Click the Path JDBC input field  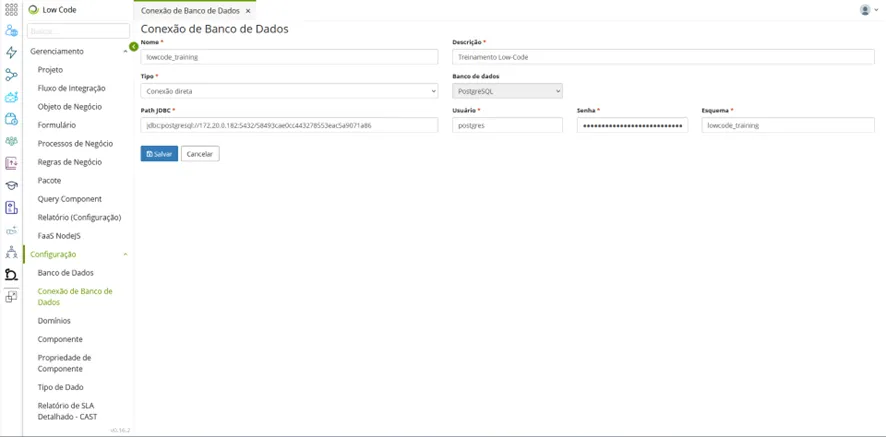289,126
